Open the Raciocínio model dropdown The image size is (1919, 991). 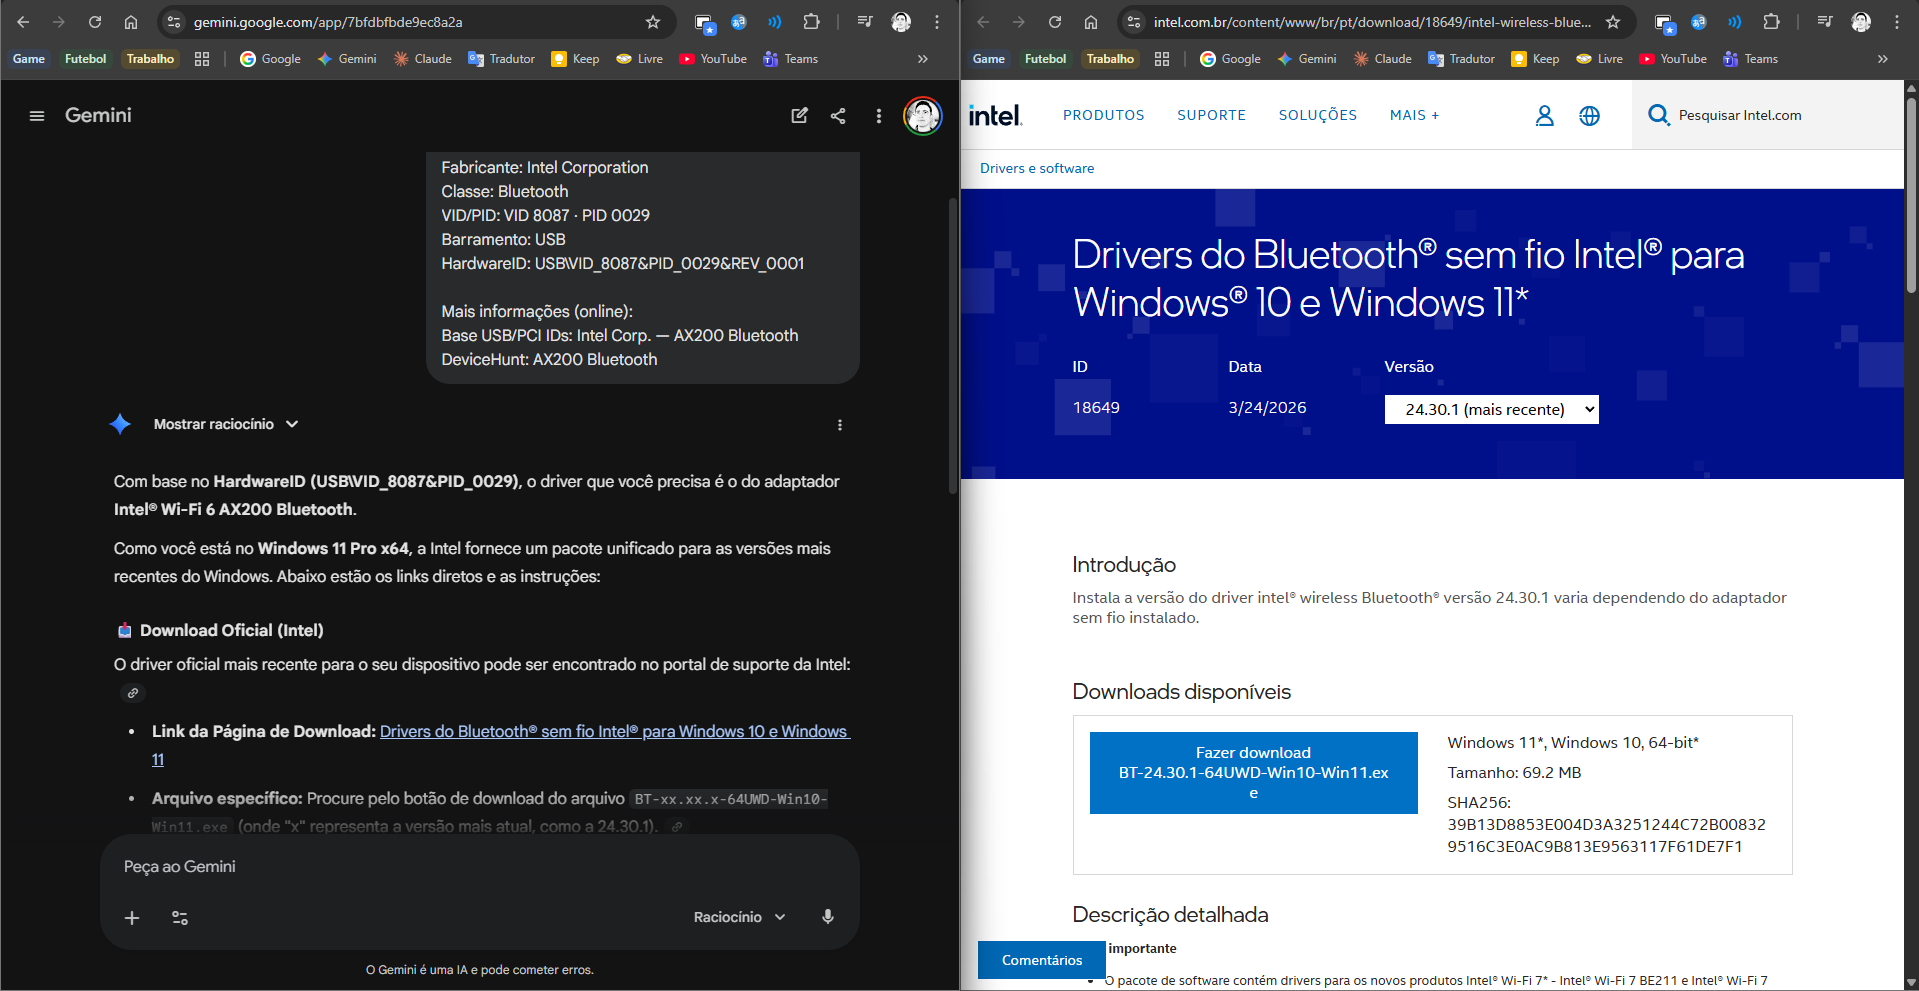[740, 917]
